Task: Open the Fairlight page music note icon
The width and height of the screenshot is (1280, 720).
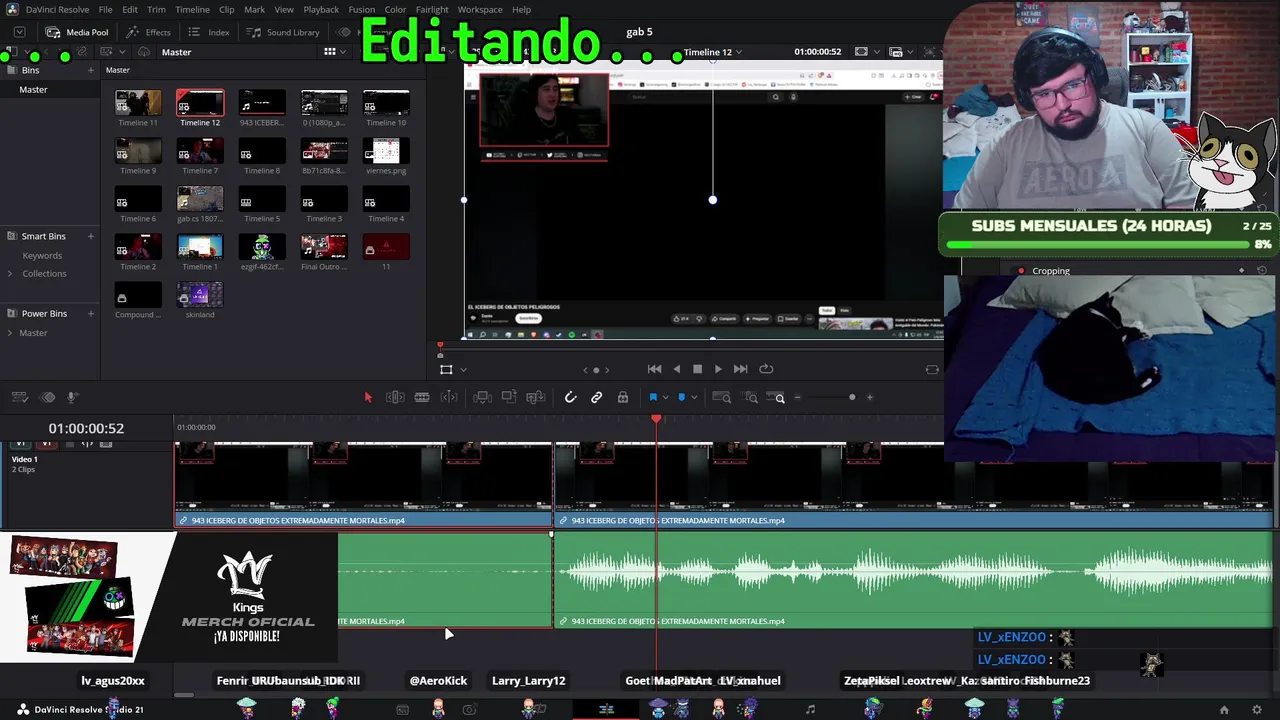Action: [x=810, y=710]
